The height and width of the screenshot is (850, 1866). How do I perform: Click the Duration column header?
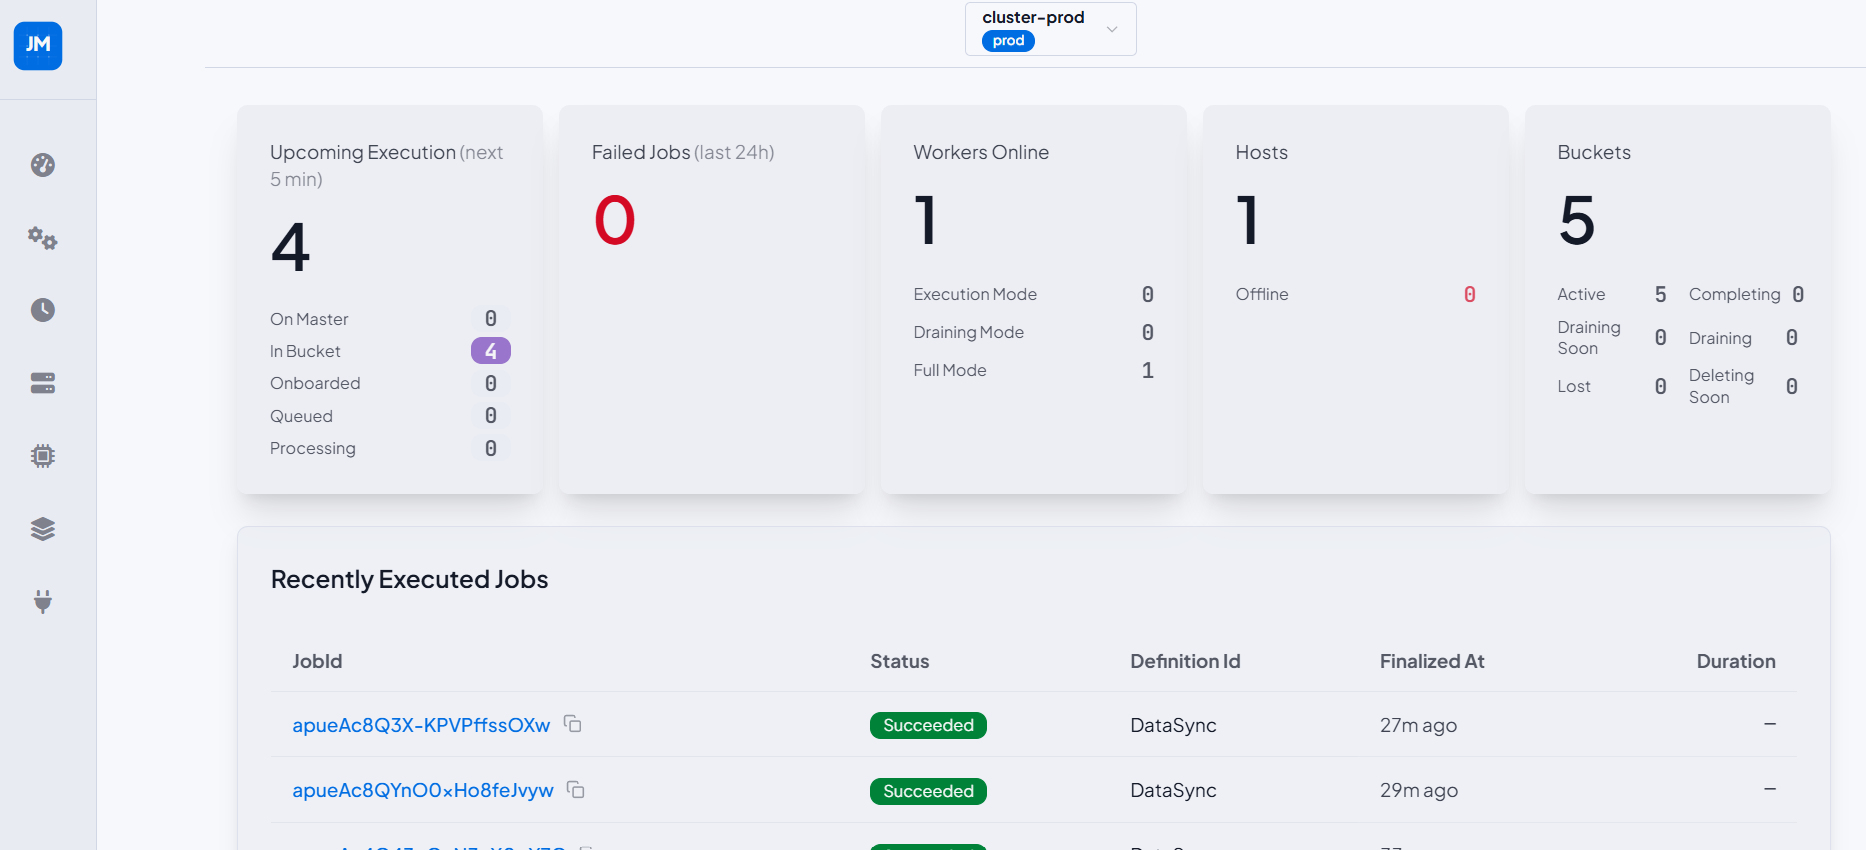point(1736,661)
